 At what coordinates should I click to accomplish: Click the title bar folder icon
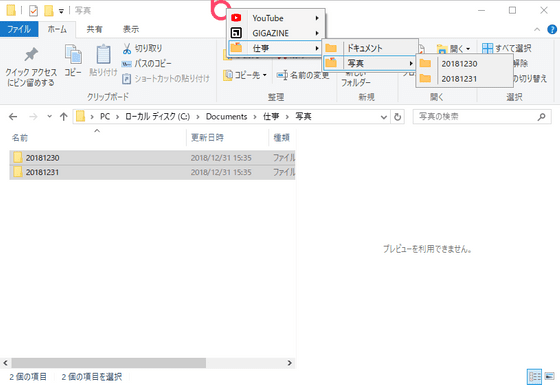[11, 10]
